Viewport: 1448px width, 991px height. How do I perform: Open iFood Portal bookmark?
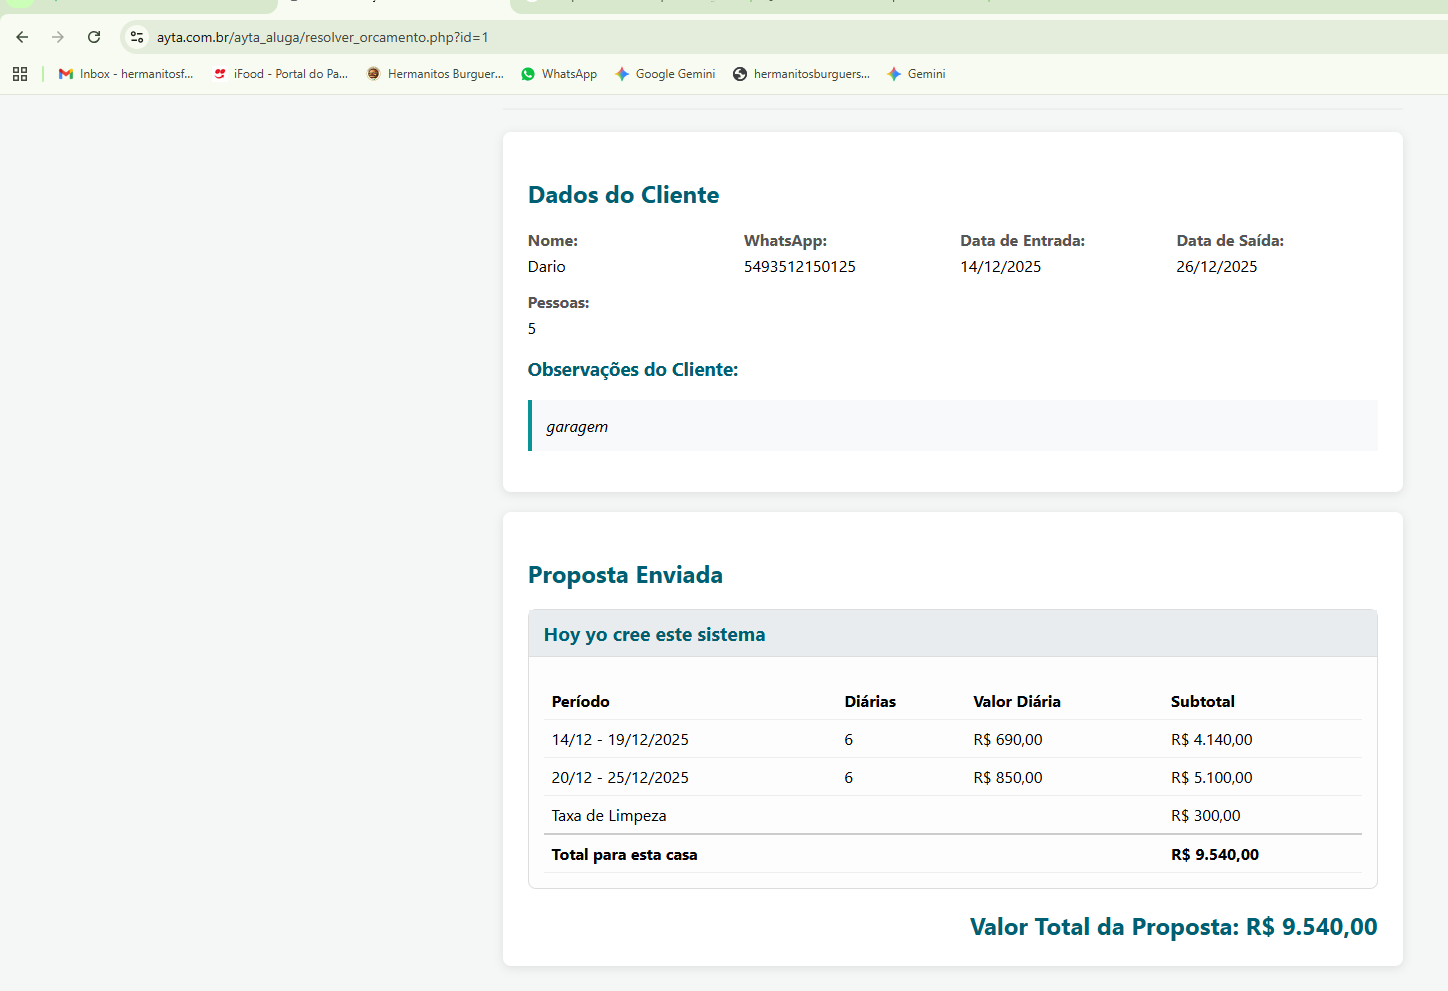tap(281, 74)
